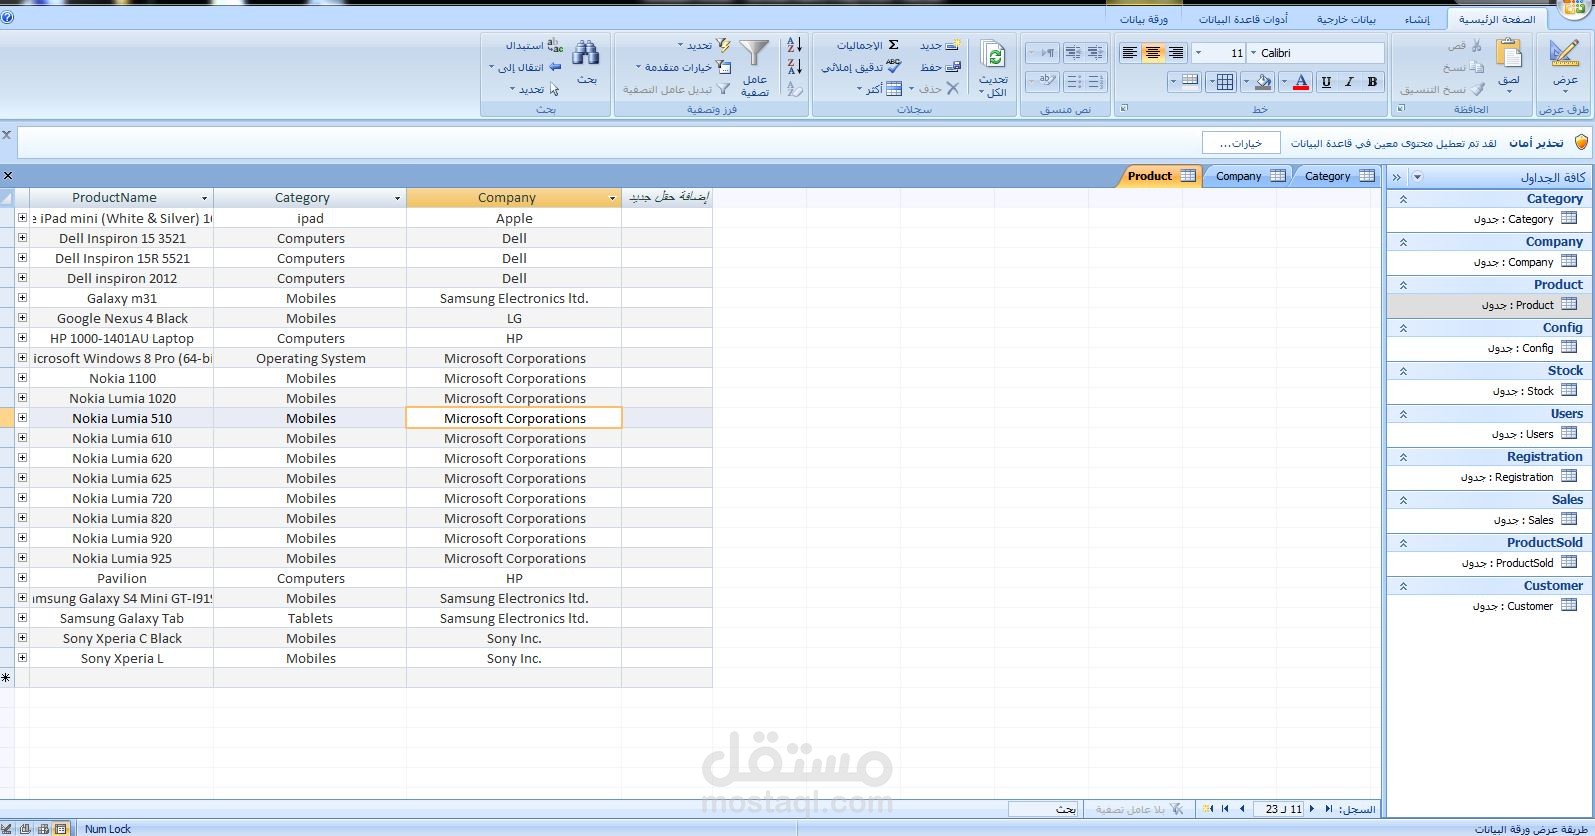
Task: Click the Replace (استبدال) icon
Action: pos(555,45)
